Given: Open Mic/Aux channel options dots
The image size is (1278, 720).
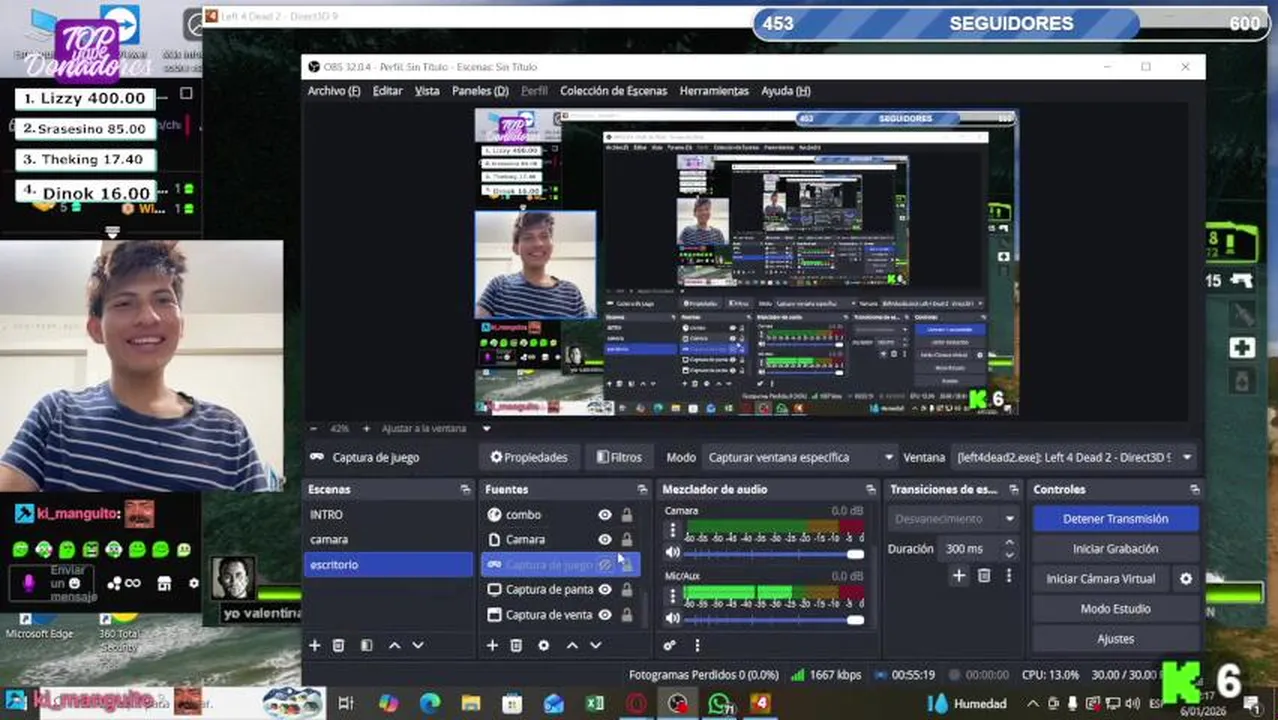Looking at the screenshot, I should (x=673, y=596).
